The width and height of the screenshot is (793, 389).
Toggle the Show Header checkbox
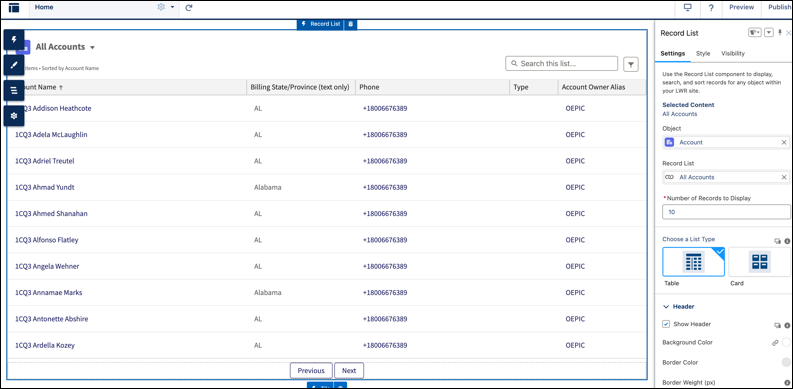click(666, 324)
